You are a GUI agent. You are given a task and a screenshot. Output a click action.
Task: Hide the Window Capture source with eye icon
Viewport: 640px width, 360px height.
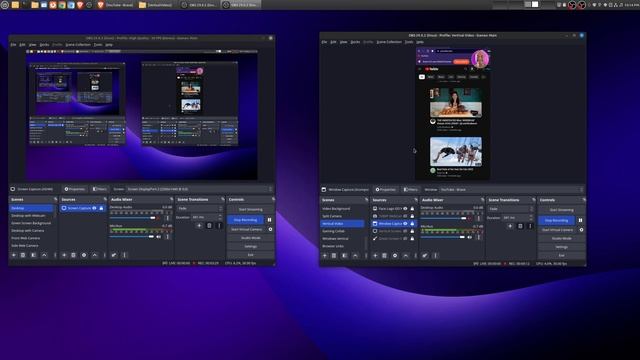tap(405, 224)
